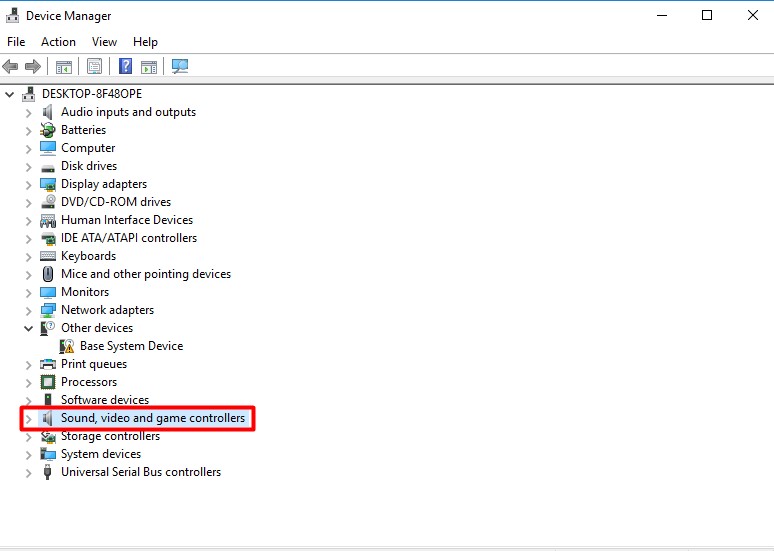Select the Storage controllers entry
Image resolution: width=774 pixels, height=551 pixels.
110,436
